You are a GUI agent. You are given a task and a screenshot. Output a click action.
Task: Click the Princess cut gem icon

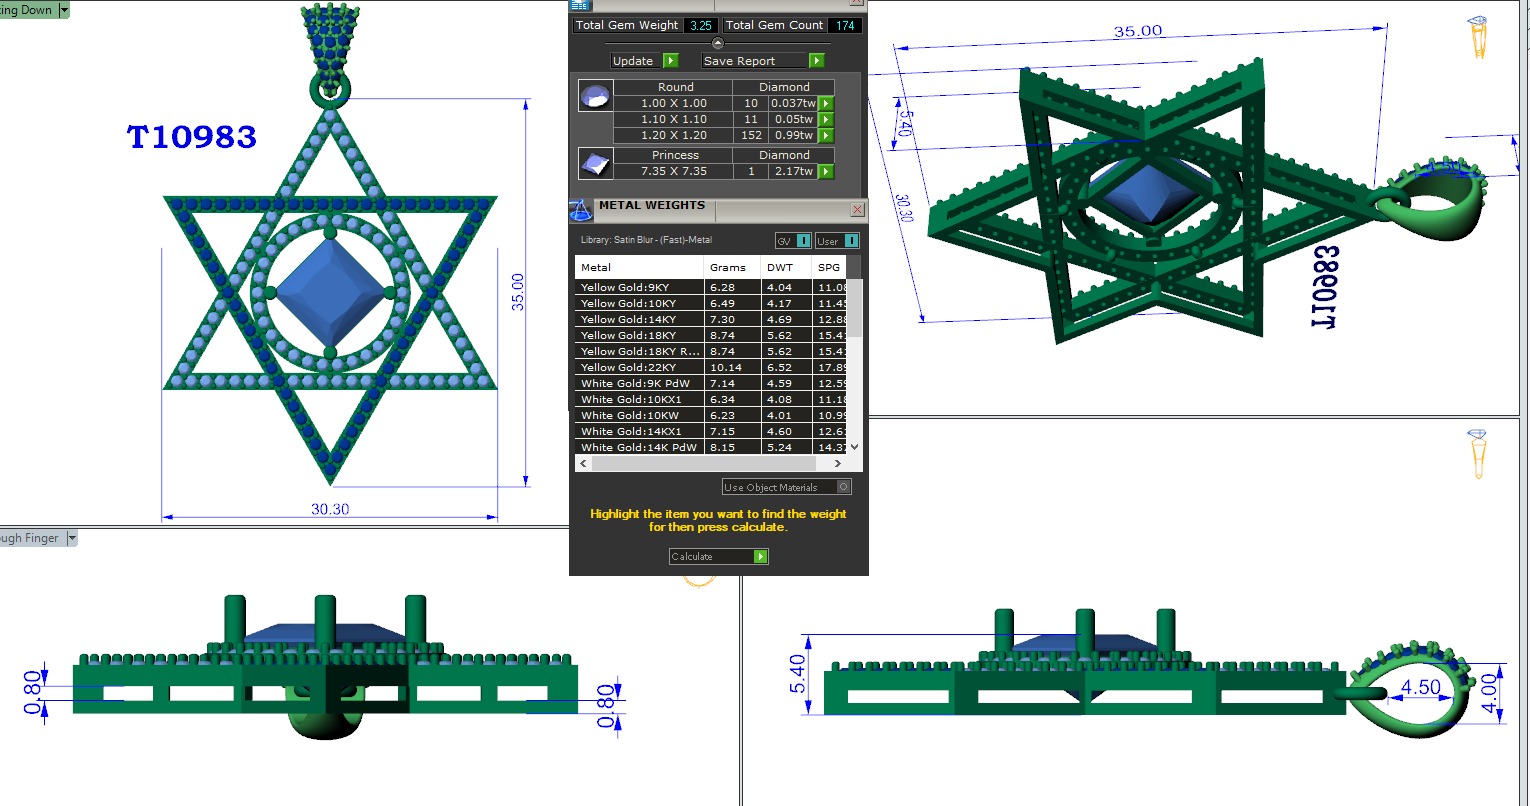pos(594,163)
